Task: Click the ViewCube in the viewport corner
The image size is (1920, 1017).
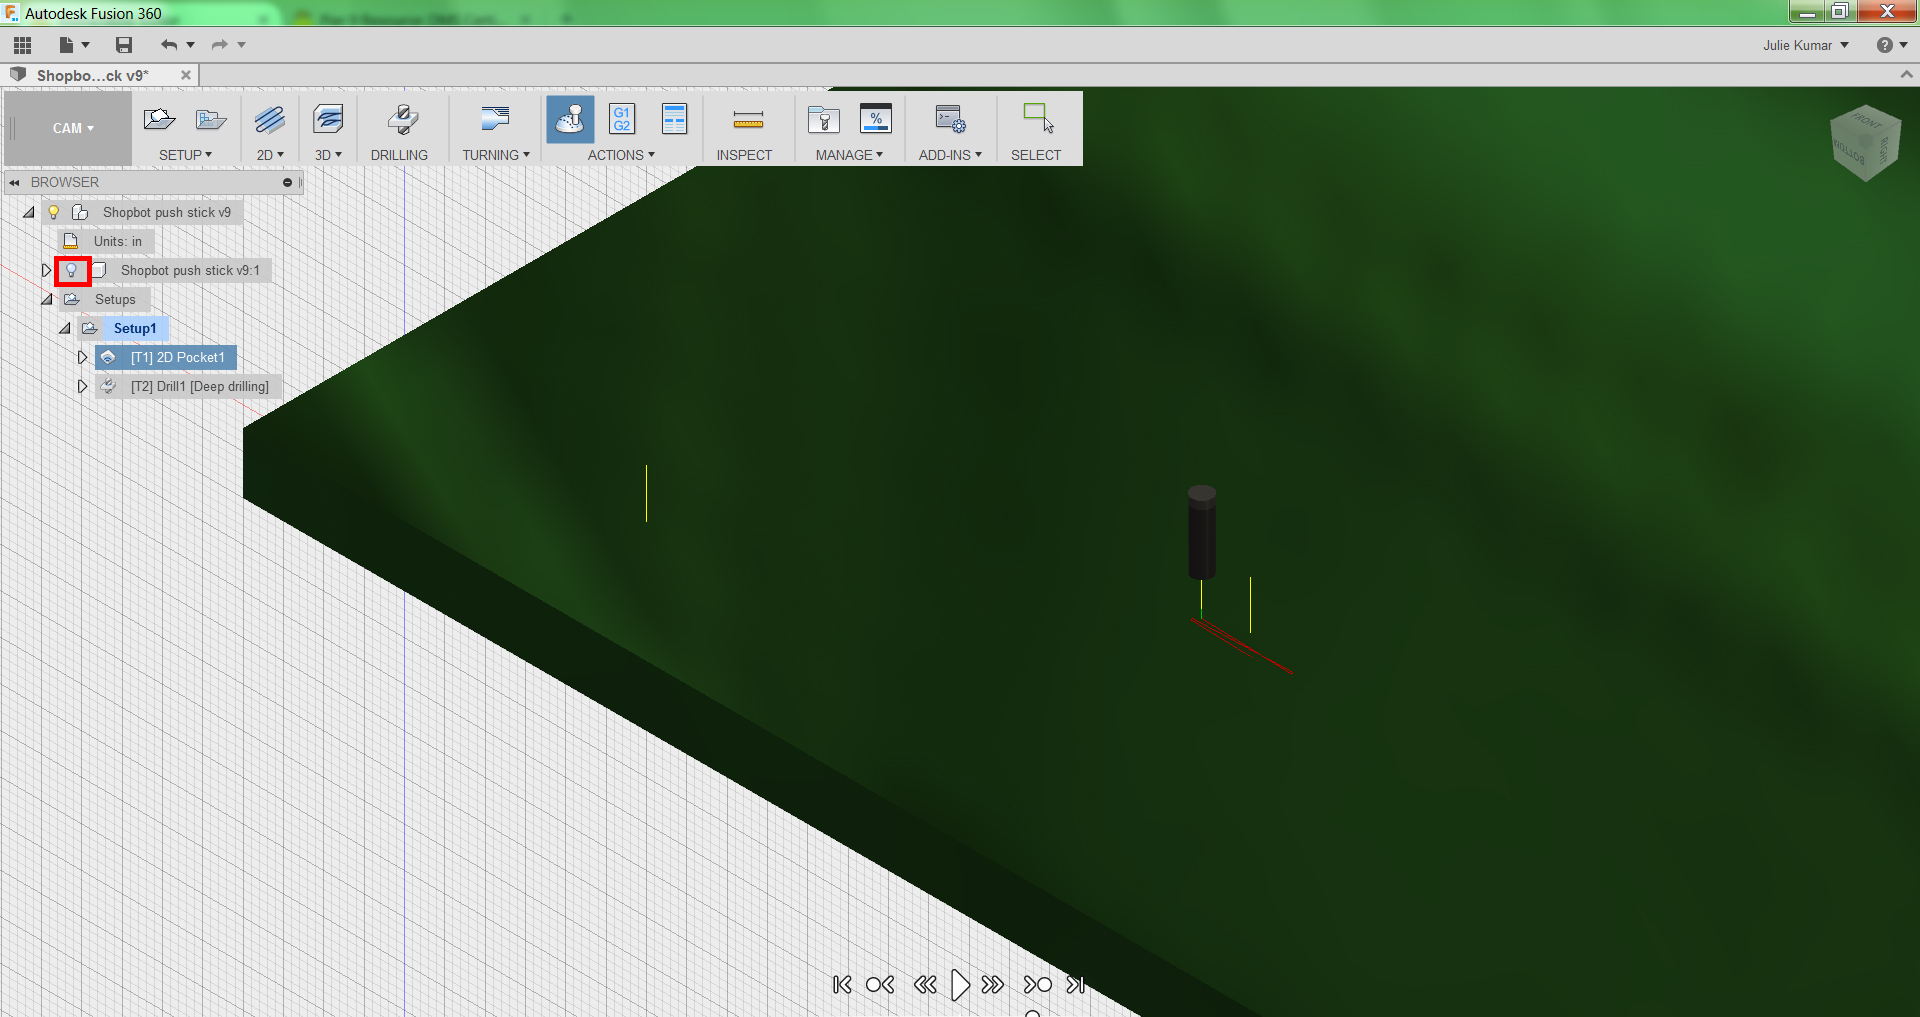Action: (1866, 143)
